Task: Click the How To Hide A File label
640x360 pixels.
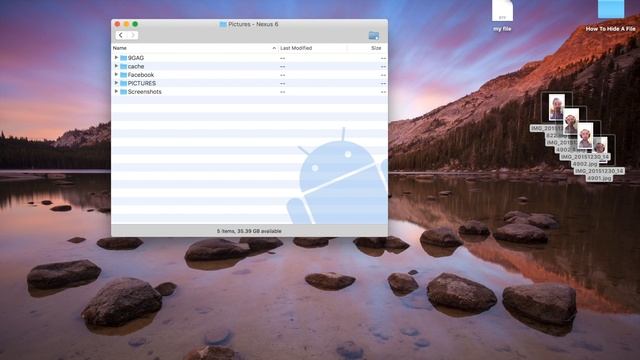Action: pos(611,29)
